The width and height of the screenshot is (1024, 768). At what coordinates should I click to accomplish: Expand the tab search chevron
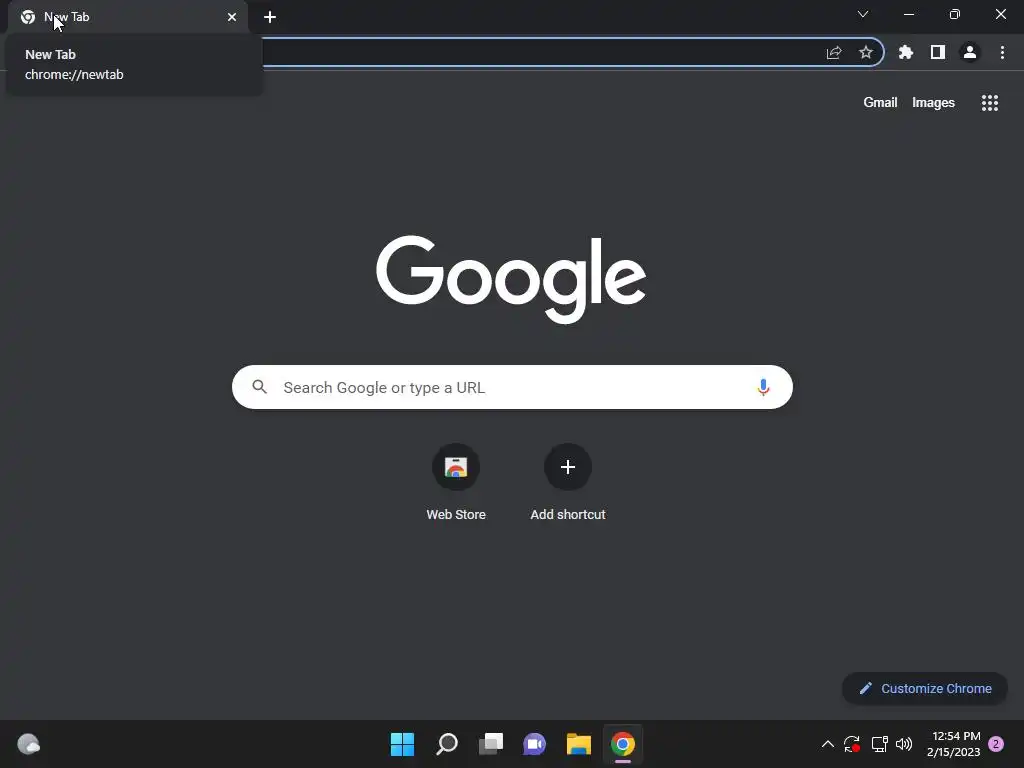[x=863, y=14]
